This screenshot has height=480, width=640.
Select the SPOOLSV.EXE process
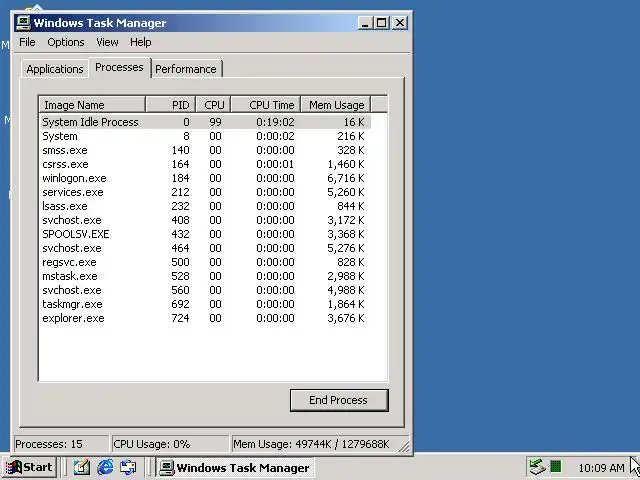pos(206,234)
